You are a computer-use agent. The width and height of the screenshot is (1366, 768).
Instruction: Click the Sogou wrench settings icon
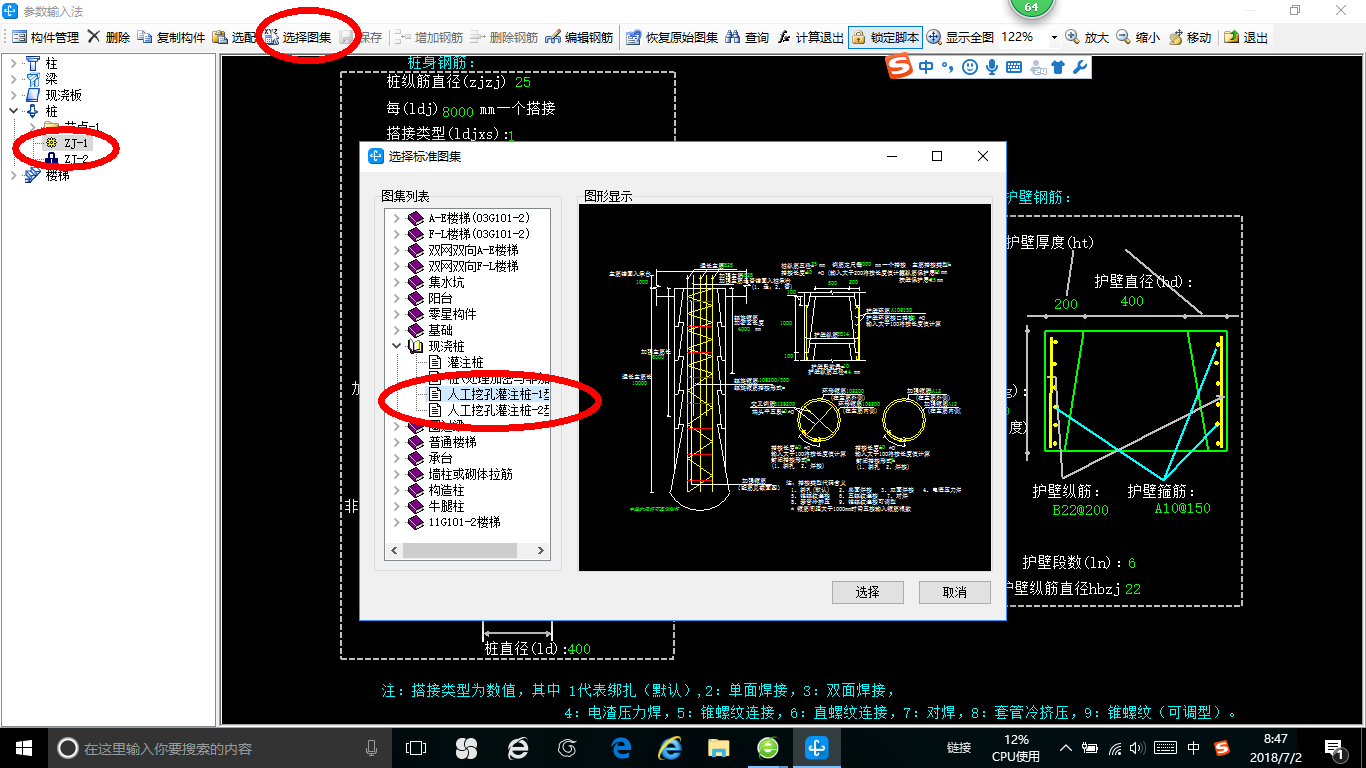(1079, 67)
